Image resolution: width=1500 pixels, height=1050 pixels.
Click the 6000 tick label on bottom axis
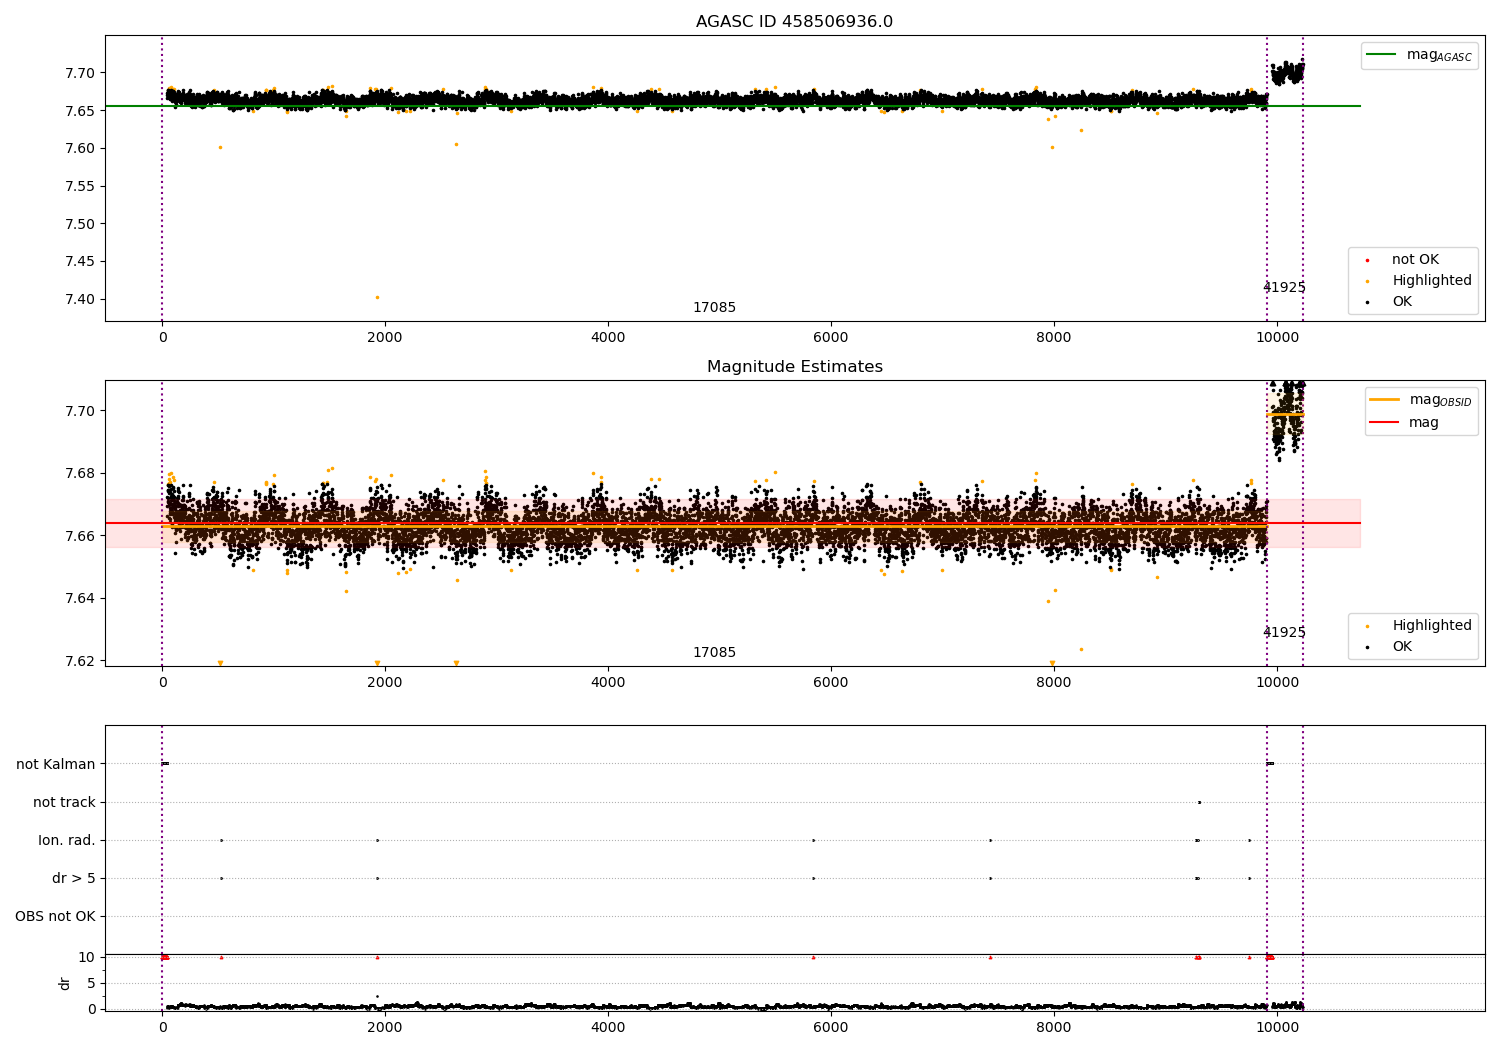(830, 1028)
